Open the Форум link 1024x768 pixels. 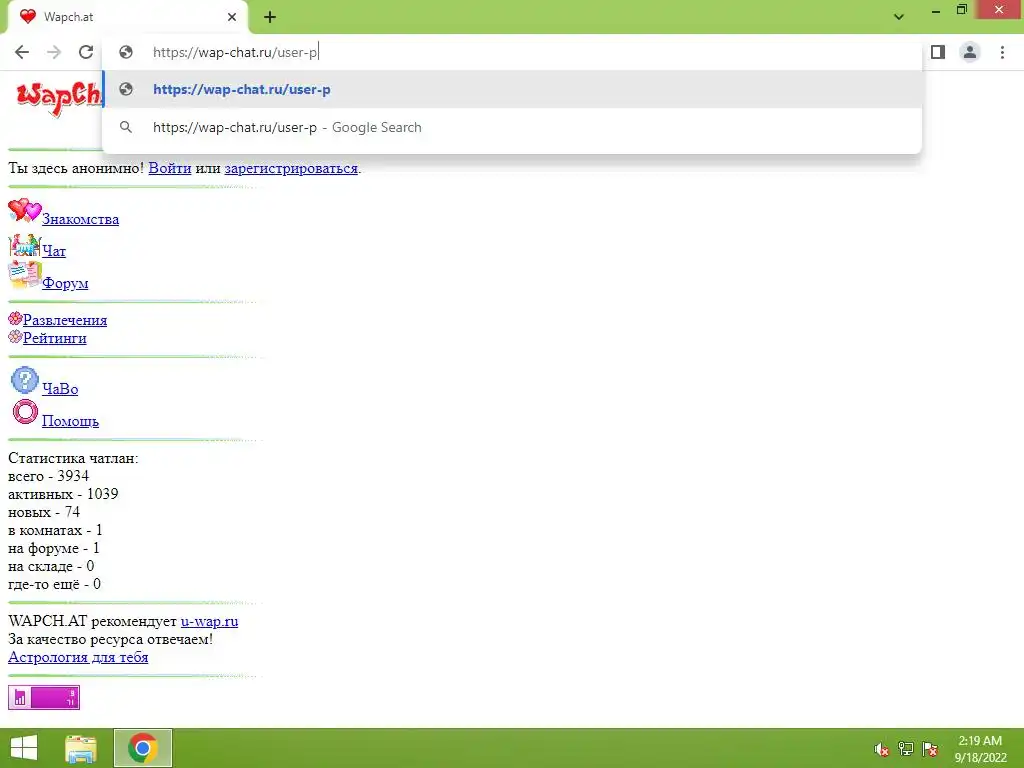[x=65, y=283]
